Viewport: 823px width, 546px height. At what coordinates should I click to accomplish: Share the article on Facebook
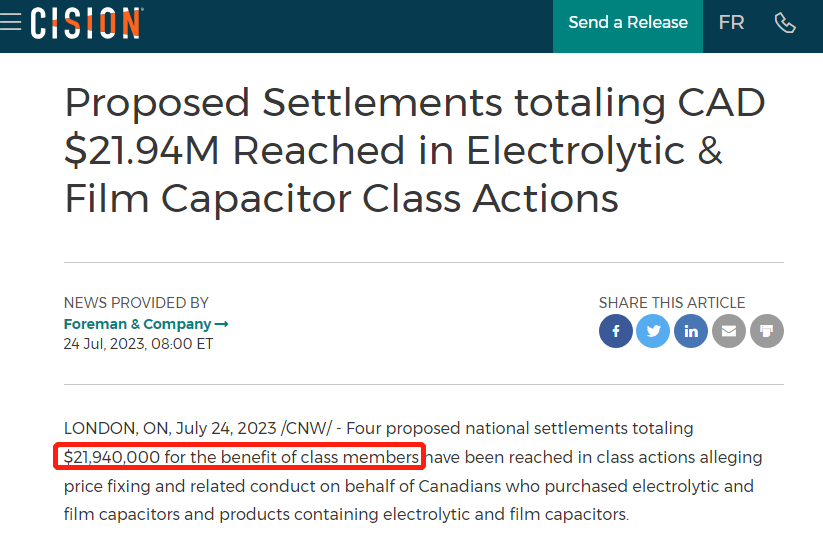coord(616,331)
